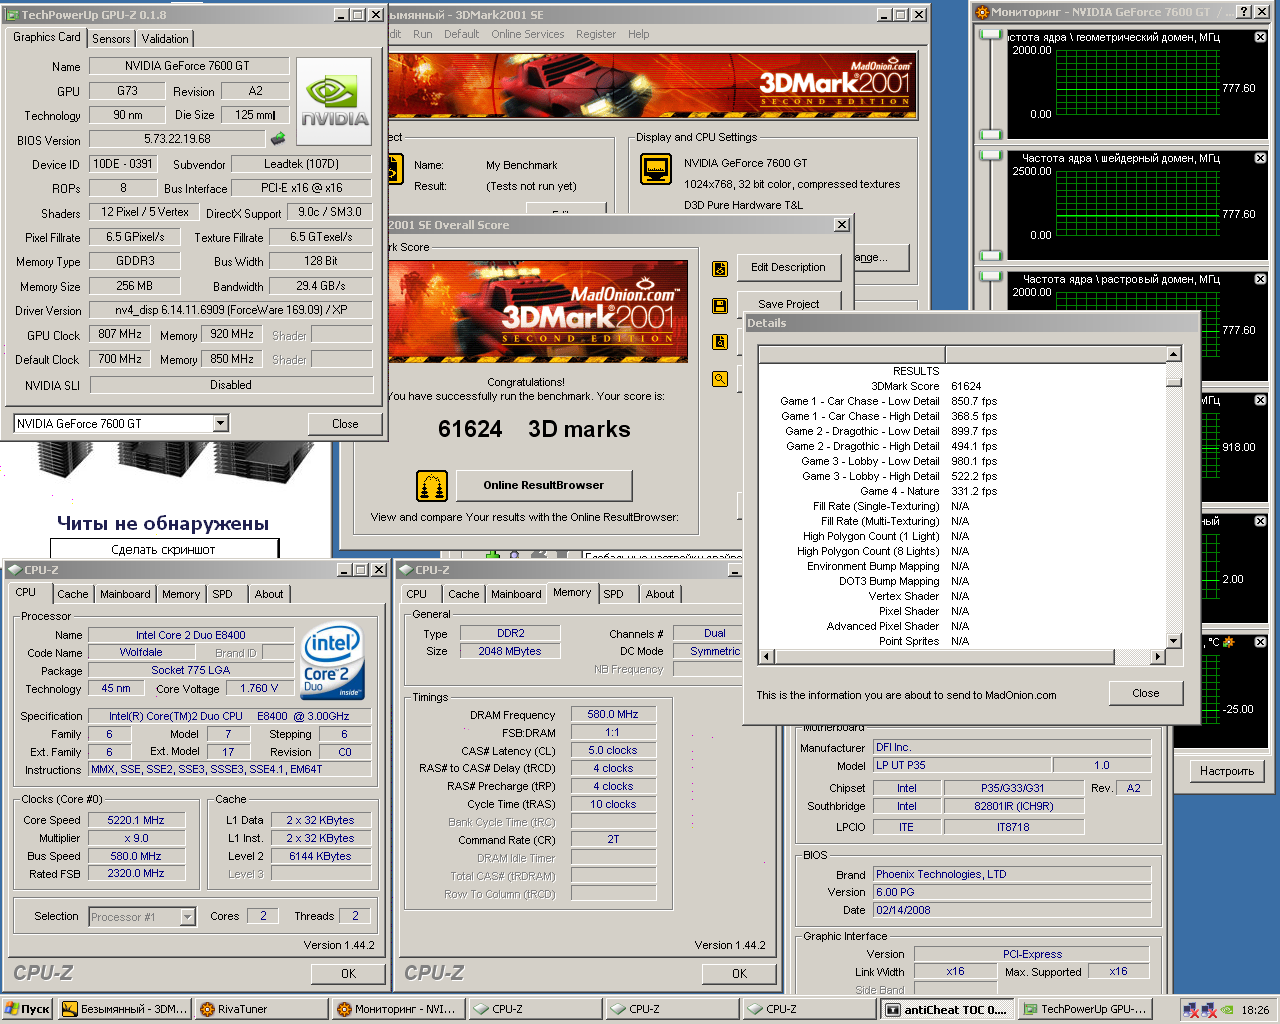
Task: Click the Core Speed 5220.1 MHz value
Action: click(136, 820)
